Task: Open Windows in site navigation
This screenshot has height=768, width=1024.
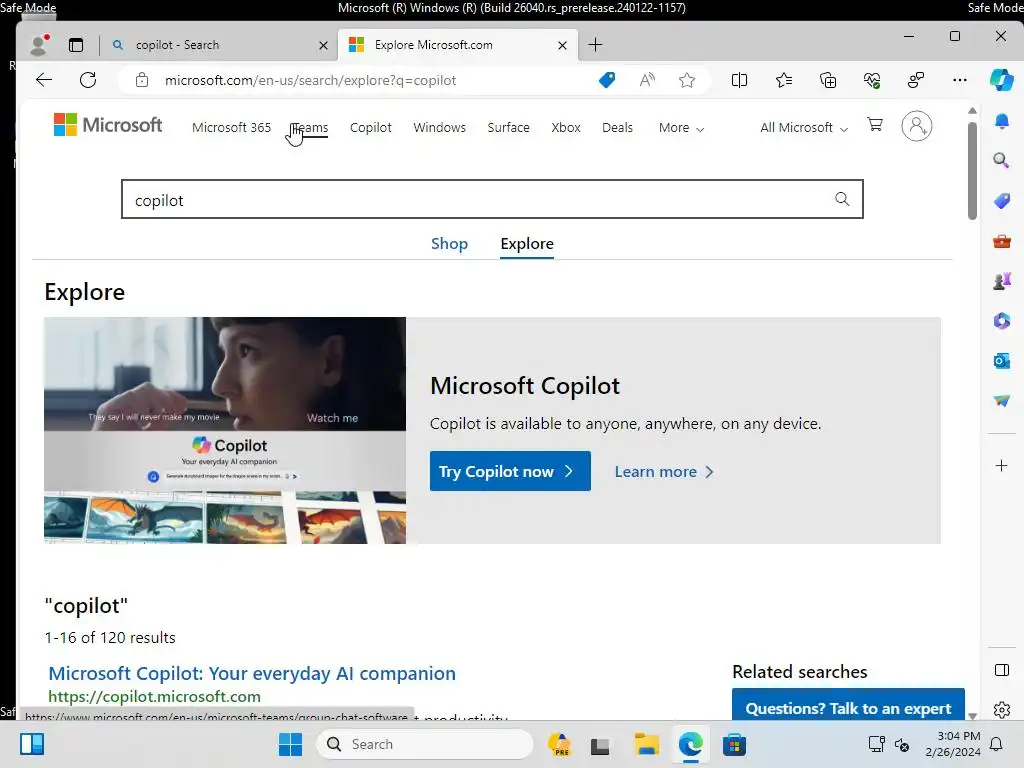Action: click(440, 127)
